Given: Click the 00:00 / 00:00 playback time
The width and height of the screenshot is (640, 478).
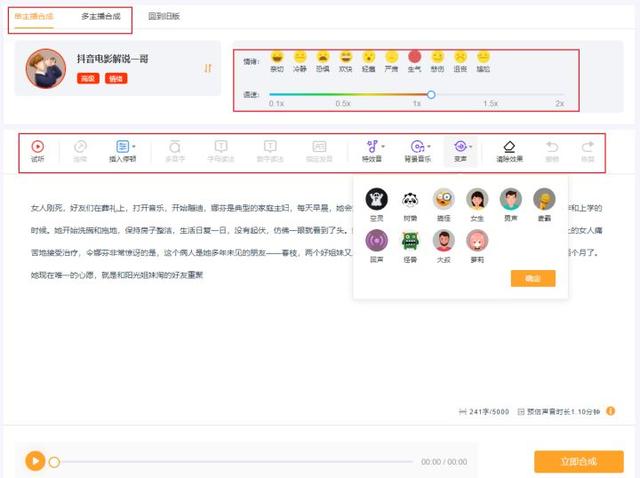Looking at the screenshot, I should [444, 462].
